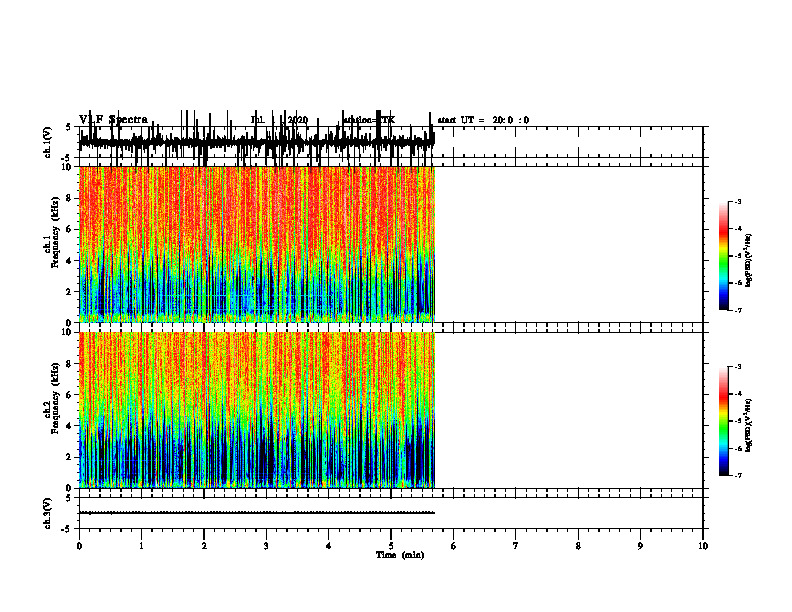Screen dimensions: 792x612
Task: Click the ch.2 spectrogram color bar
Action: [x=723, y=421]
